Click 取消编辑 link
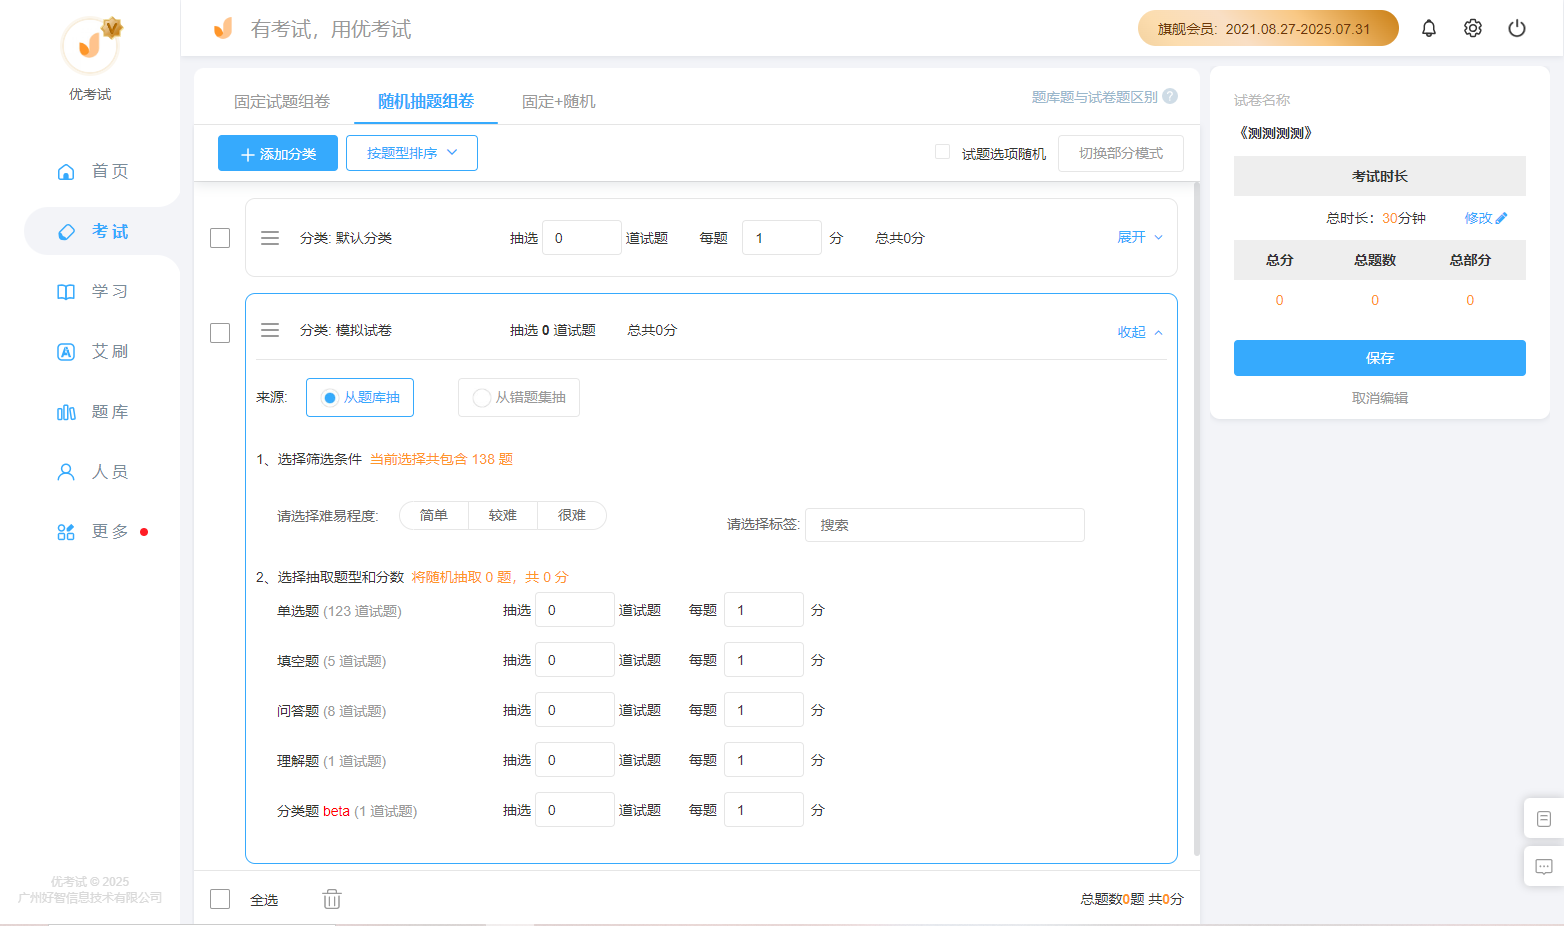This screenshot has height=926, width=1564. pos(1380,398)
